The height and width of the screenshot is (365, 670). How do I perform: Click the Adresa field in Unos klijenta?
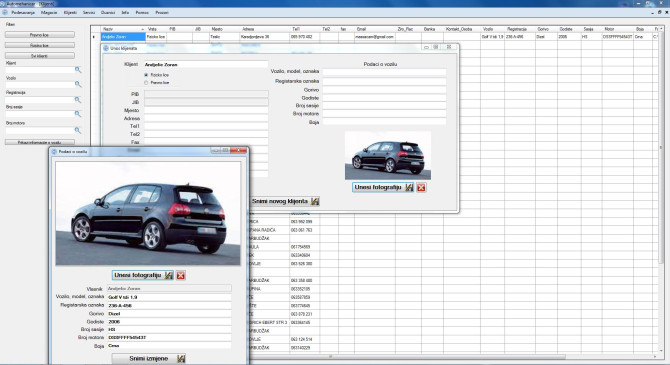pyautogui.click(x=206, y=118)
